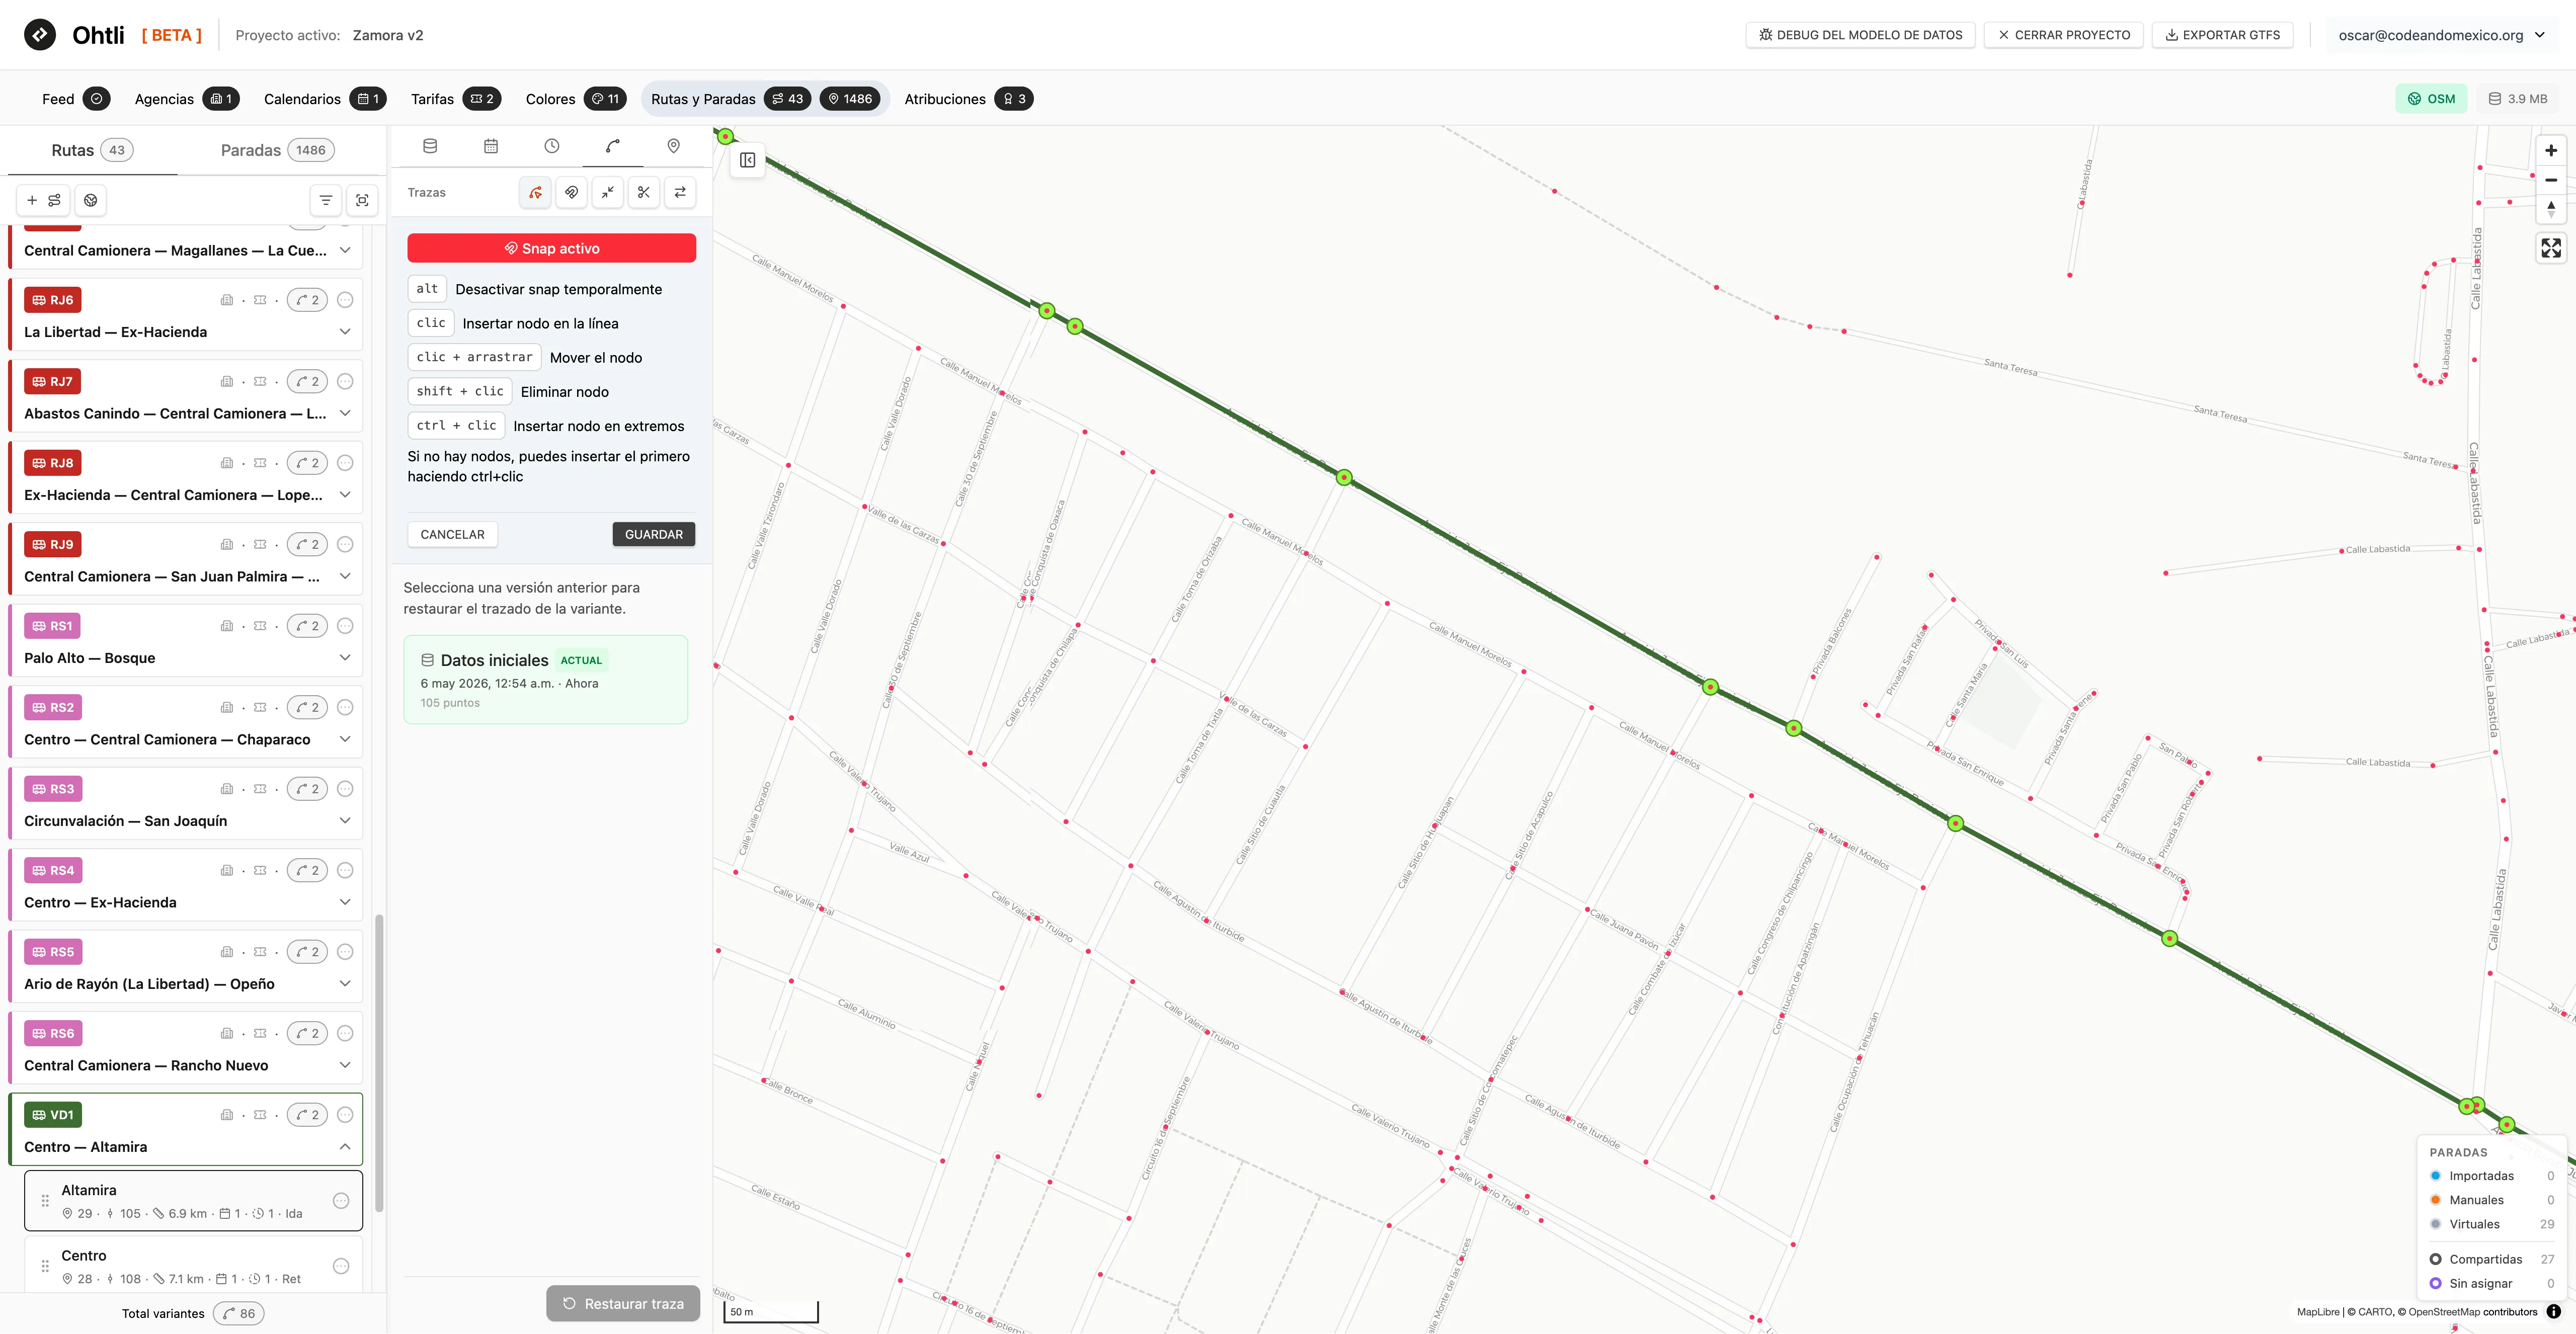Click Cerrar Proyecto button
2576x1334 pixels.
tap(2063, 35)
